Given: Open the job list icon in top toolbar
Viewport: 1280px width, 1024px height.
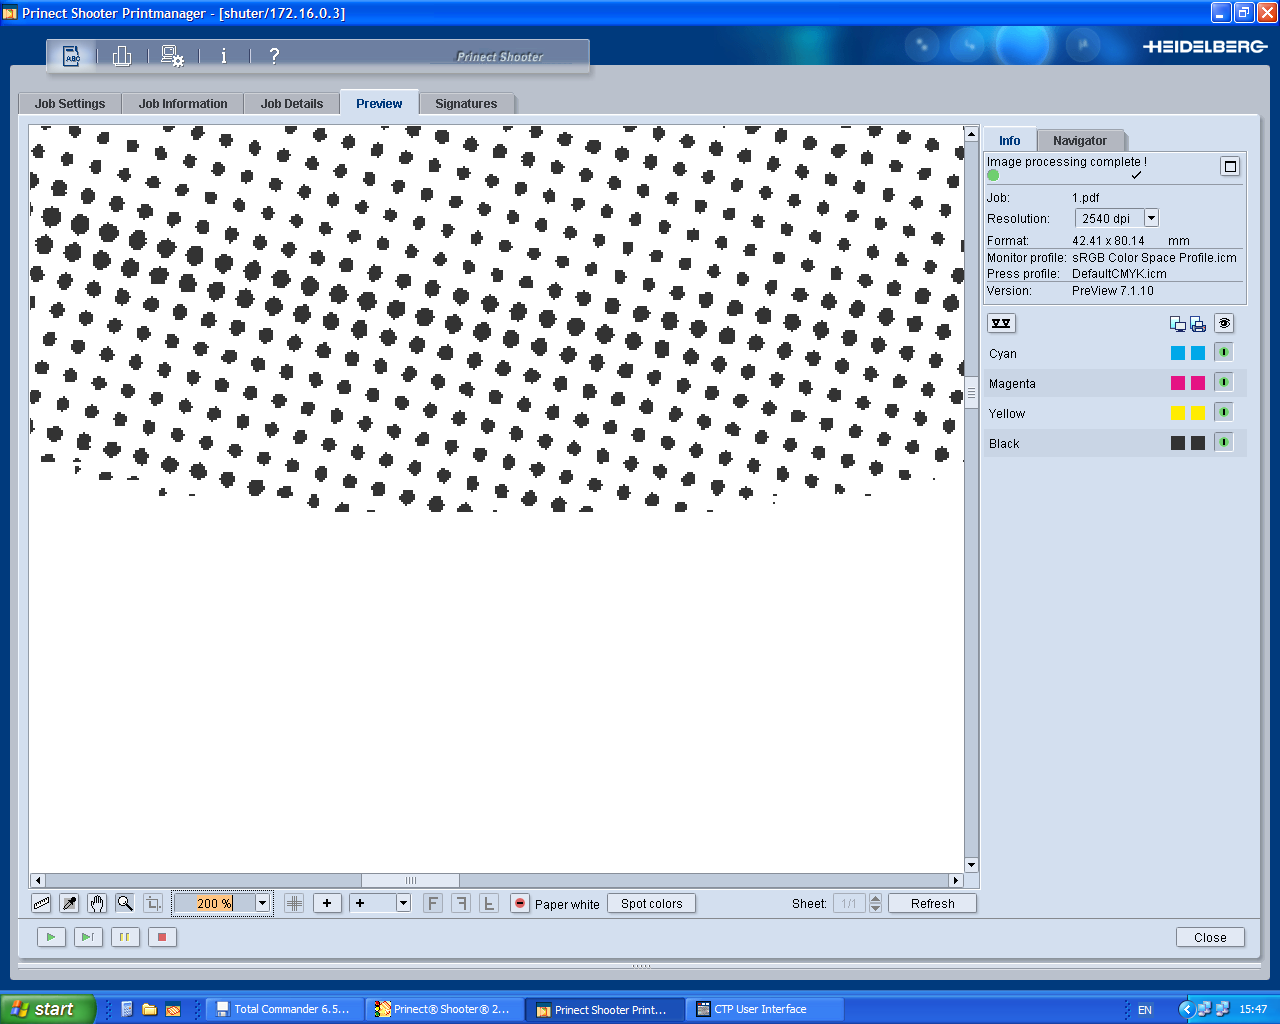Looking at the screenshot, I should pos(72,56).
